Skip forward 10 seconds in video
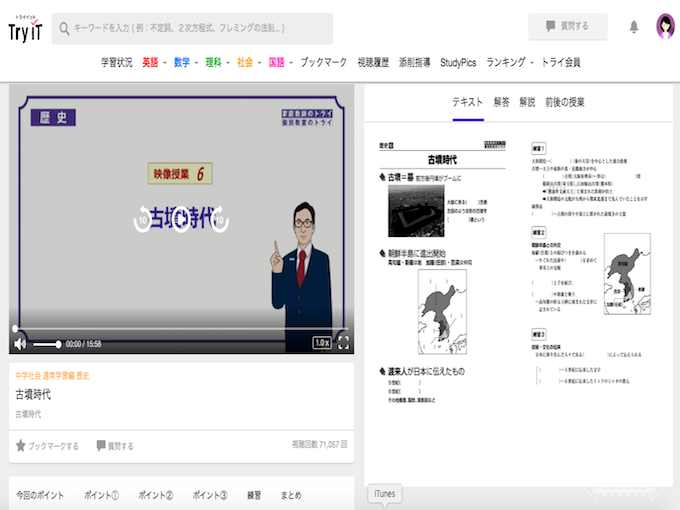 (x=220, y=219)
